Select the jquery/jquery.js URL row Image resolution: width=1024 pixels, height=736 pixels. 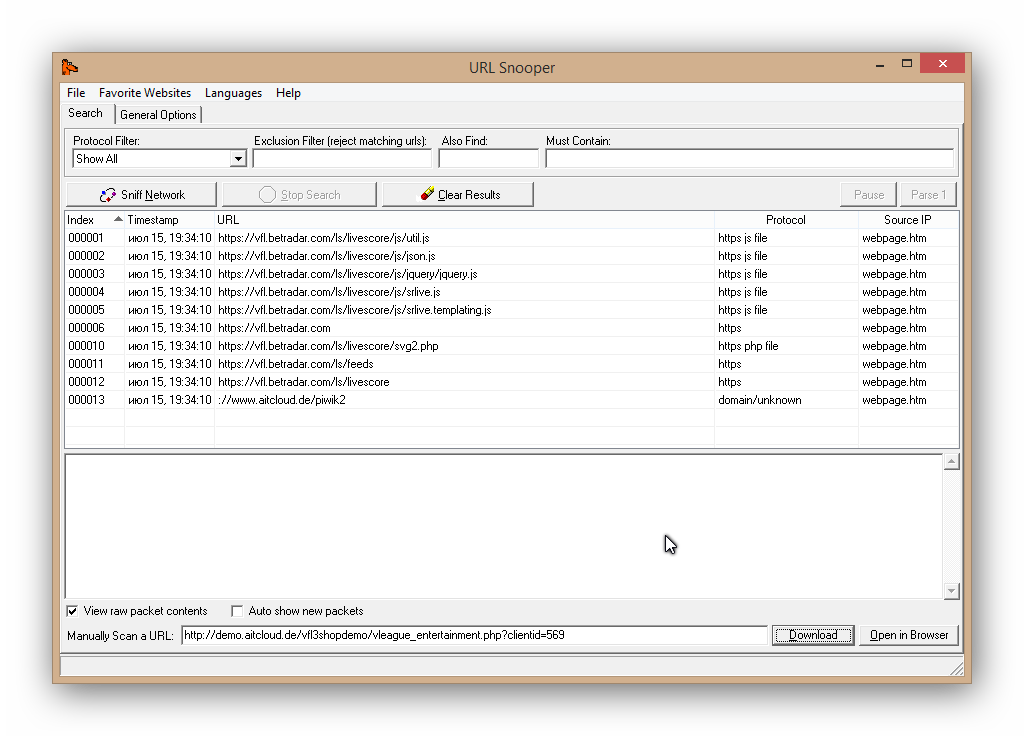point(512,274)
